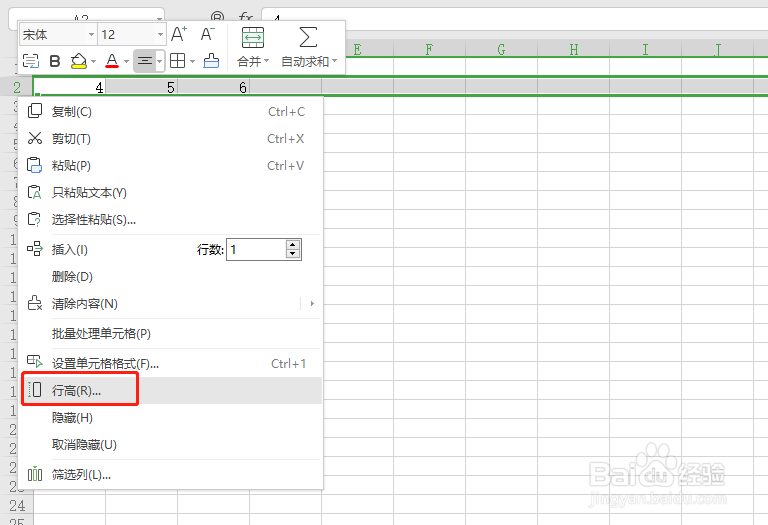This screenshot has width=768, height=525.
Task: Click the clear contents eraser icon
Action: click(x=35, y=303)
